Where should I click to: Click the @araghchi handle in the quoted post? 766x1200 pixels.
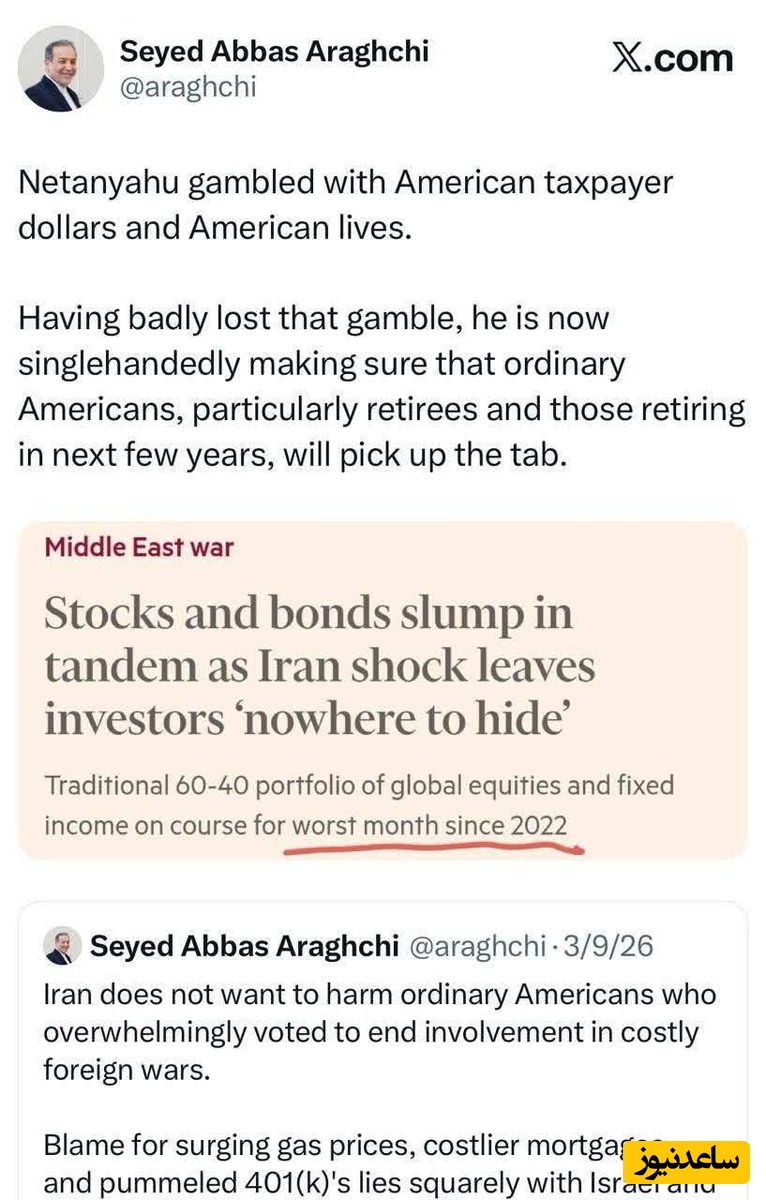[x=476, y=946]
